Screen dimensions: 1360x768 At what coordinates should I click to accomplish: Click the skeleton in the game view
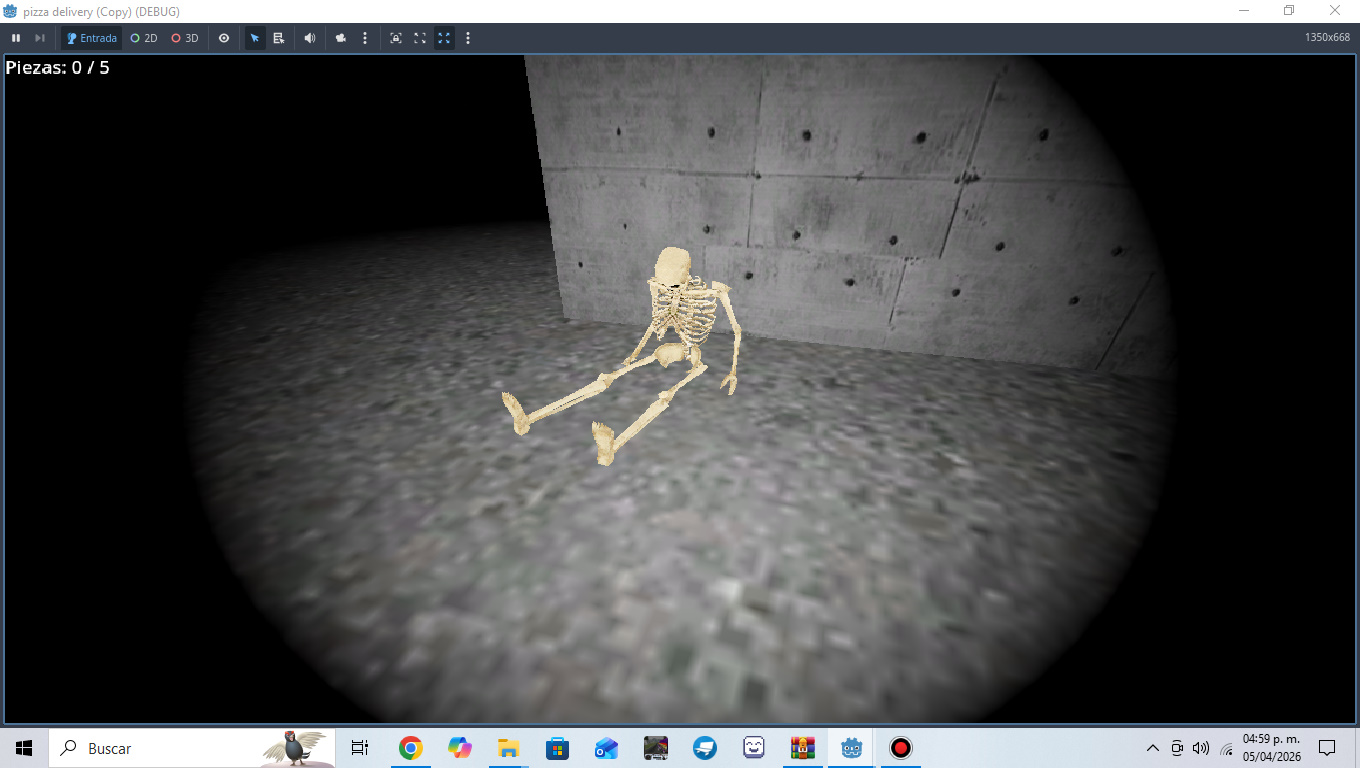640,355
